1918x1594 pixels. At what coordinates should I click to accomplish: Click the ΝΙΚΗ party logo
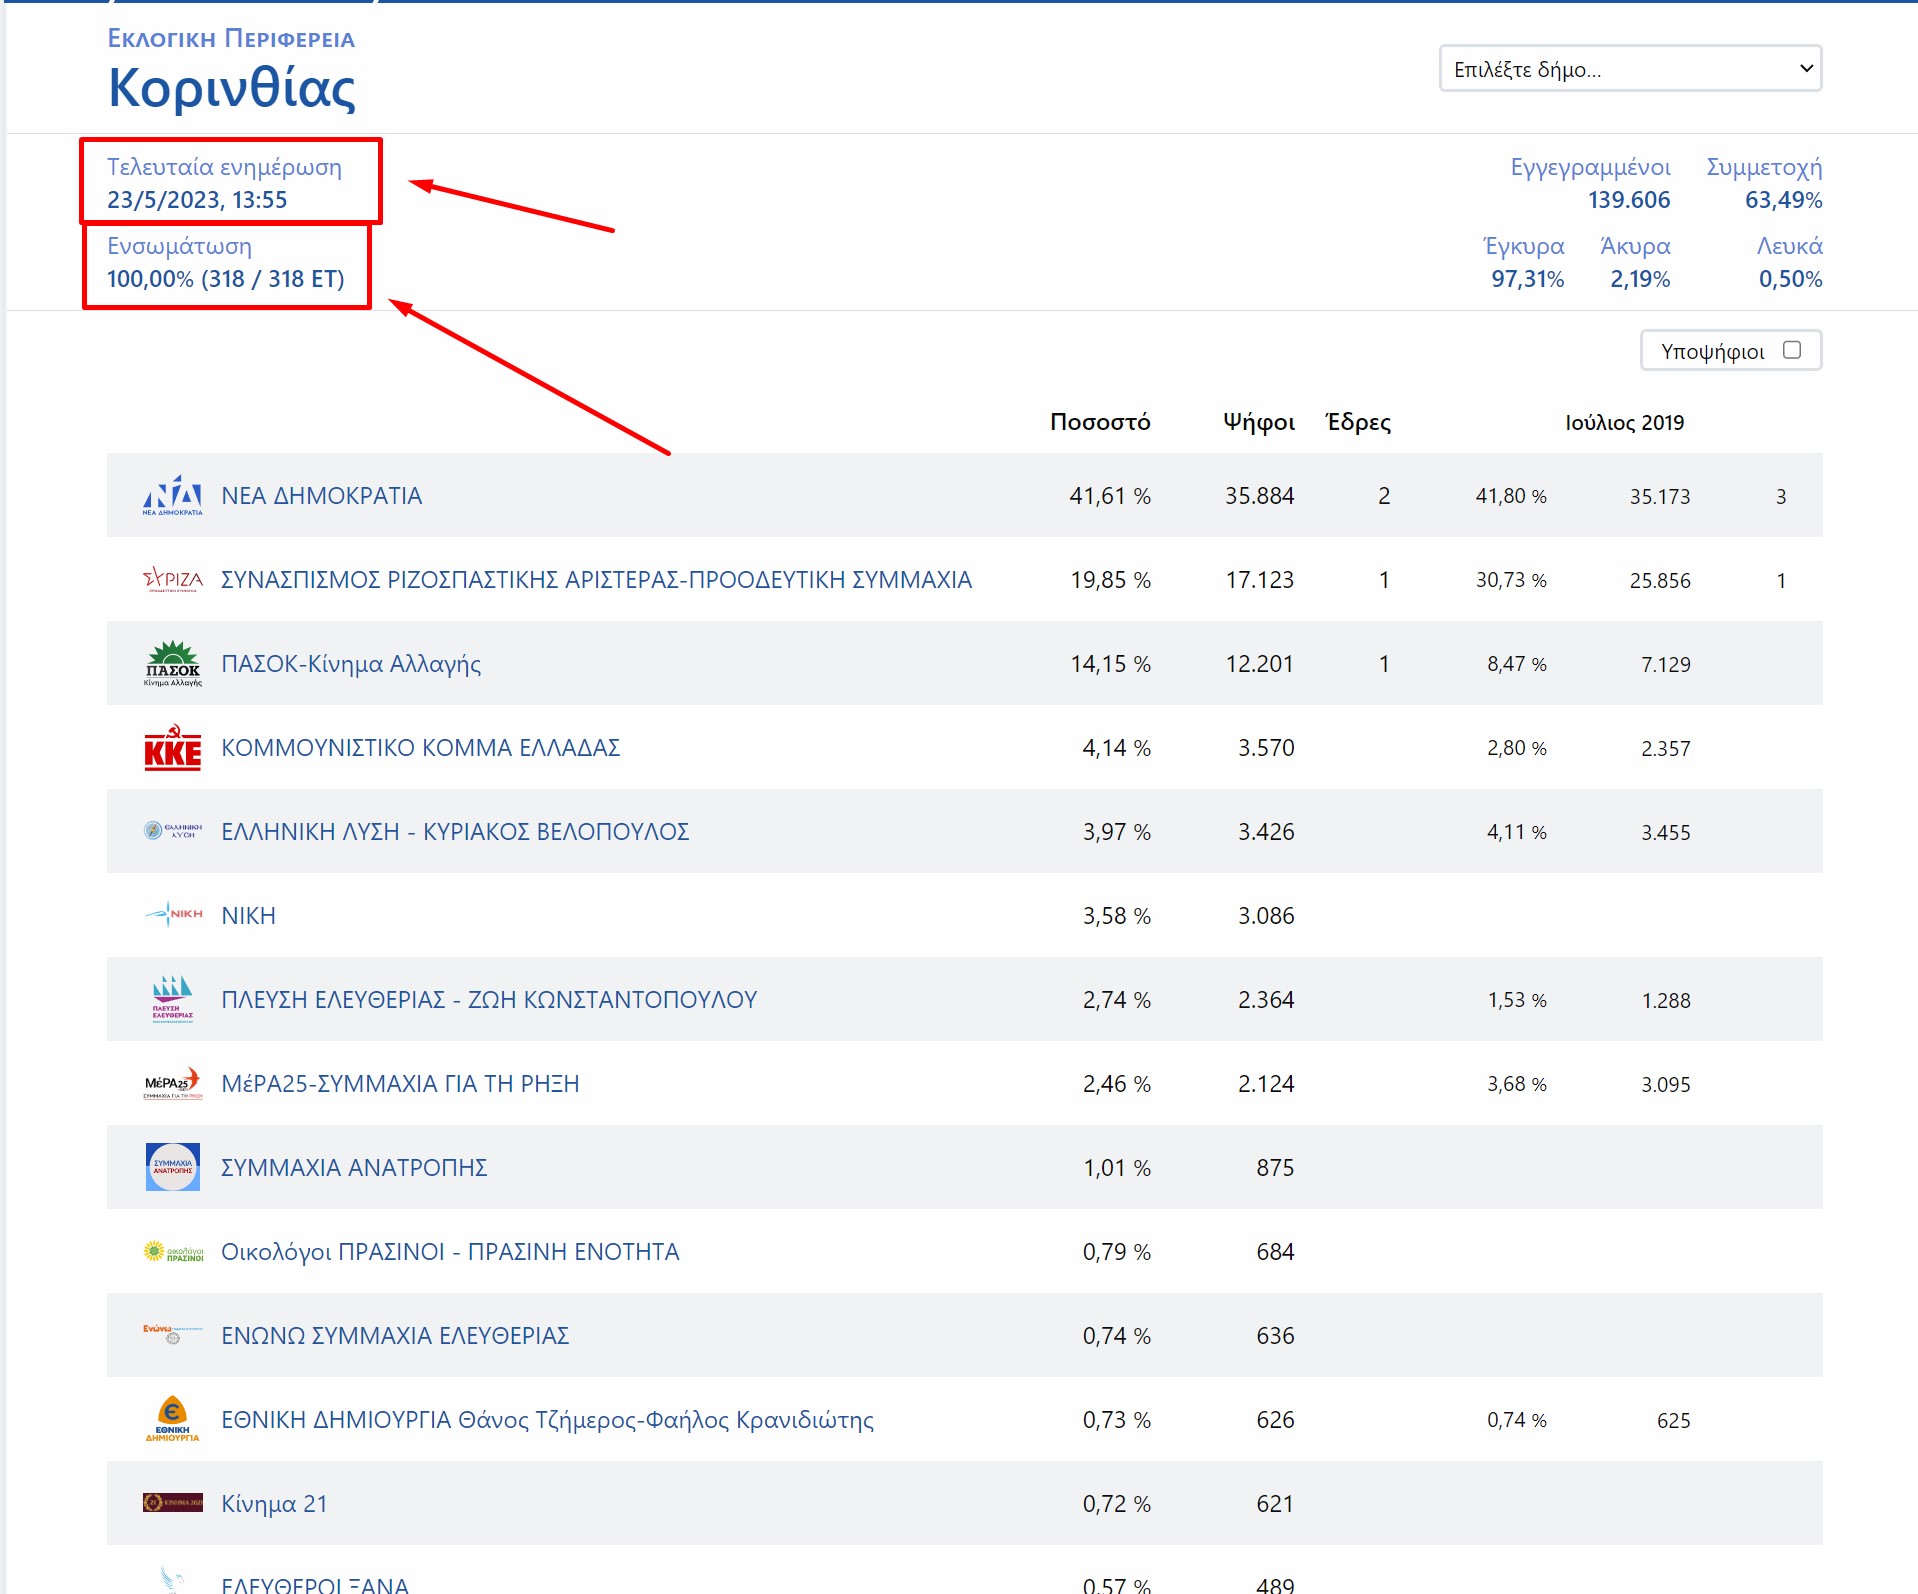click(172, 915)
